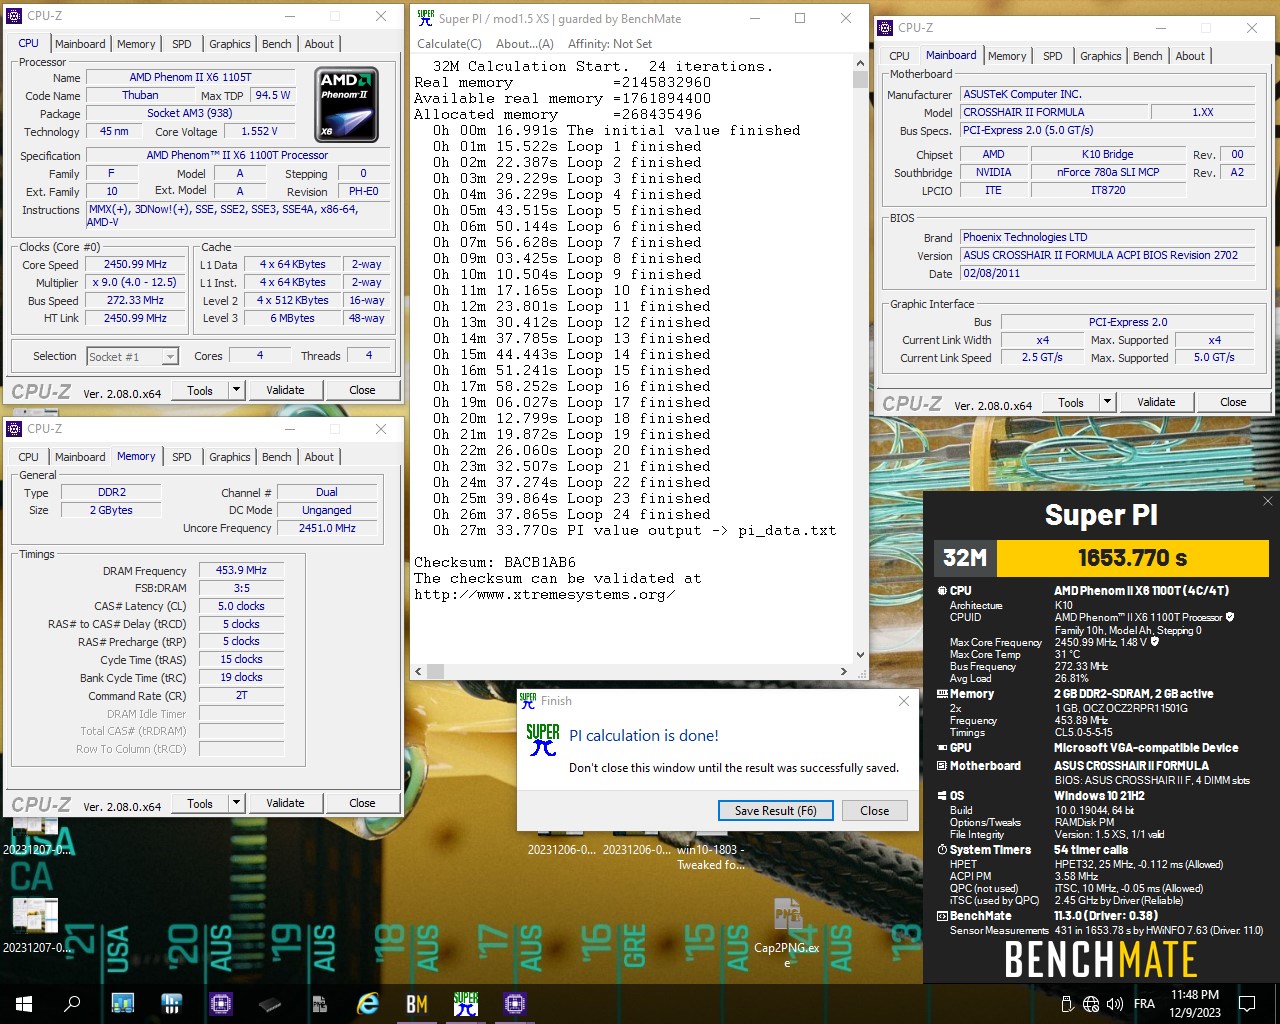
Task: Close the BenchMate Super PI result panel
Action: tap(1267, 501)
